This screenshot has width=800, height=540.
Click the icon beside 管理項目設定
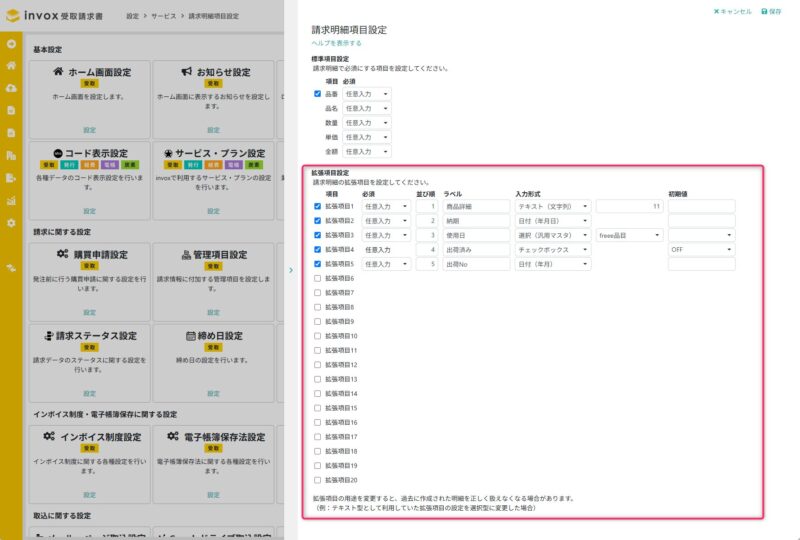click(x=186, y=254)
